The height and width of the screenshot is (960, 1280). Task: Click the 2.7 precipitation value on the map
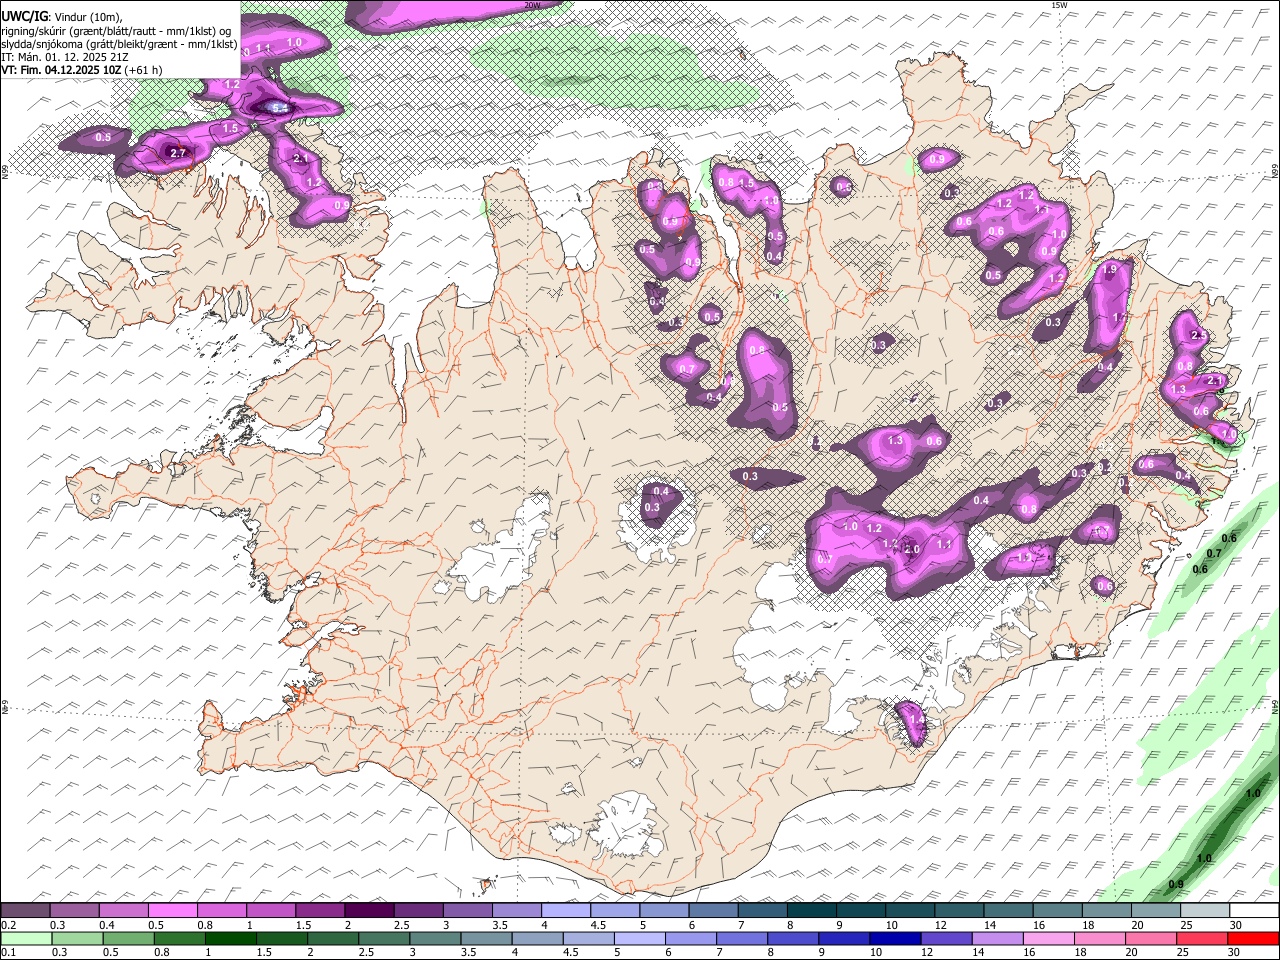(x=178, y=153)
